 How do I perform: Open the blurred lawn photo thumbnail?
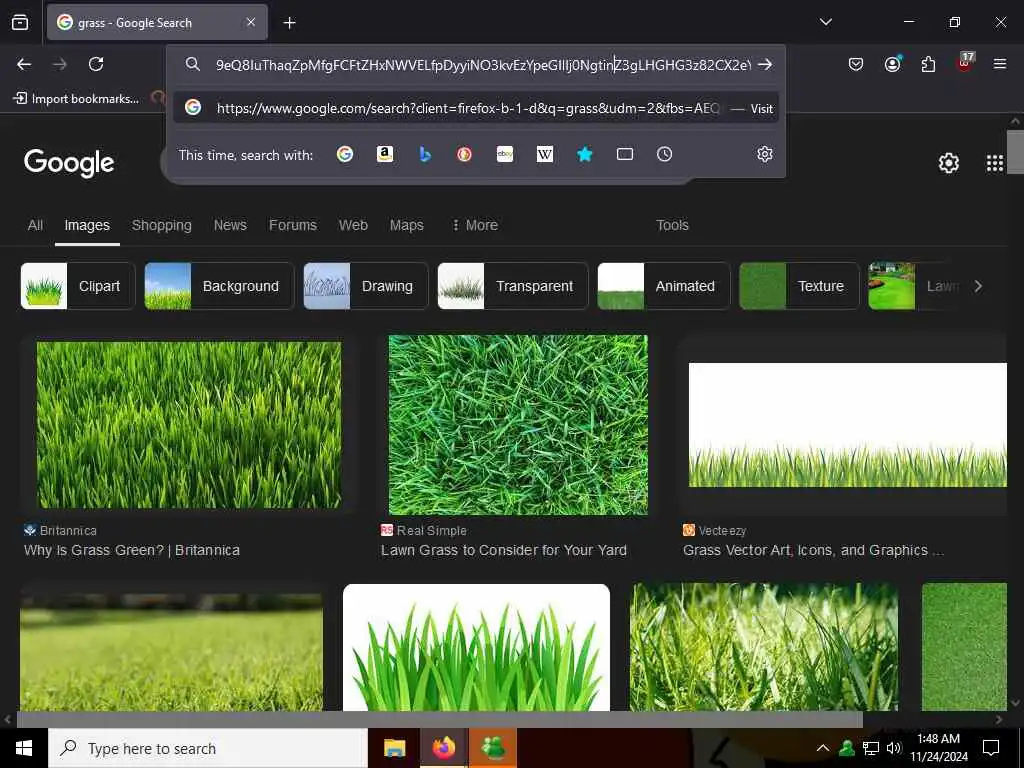[171, 652]
